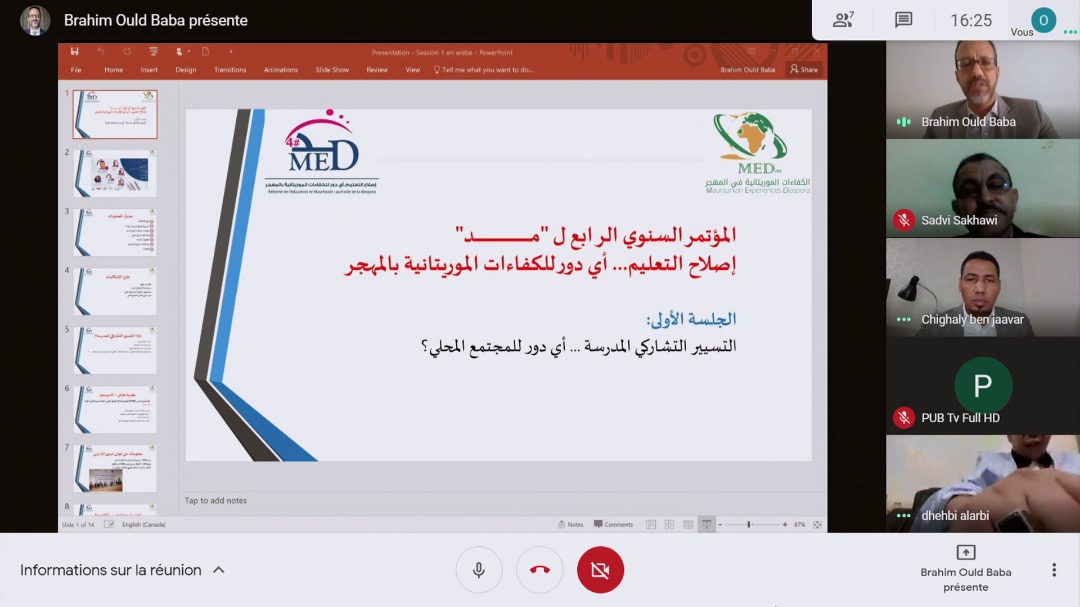The height and width of the screenshot is (607, 1080).
Task: Open the Insert ribbon tab
Action: (x=149, y=70)
